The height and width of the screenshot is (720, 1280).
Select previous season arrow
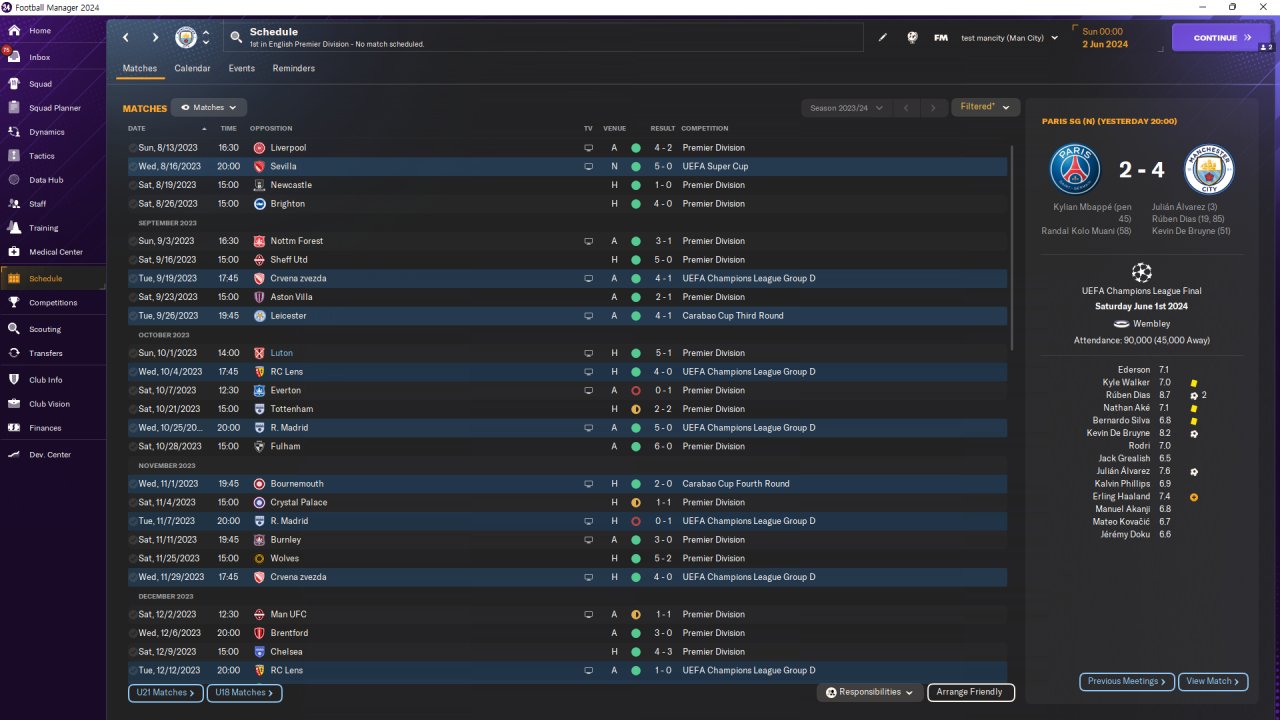[x=905, y=107]
